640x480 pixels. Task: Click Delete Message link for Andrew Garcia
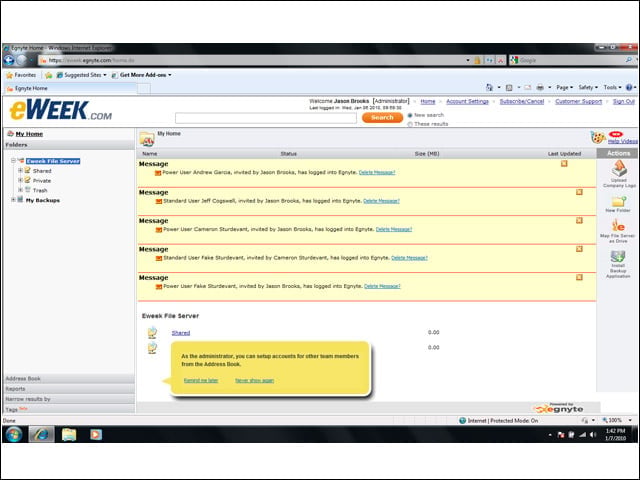click(x=377, y=172)
